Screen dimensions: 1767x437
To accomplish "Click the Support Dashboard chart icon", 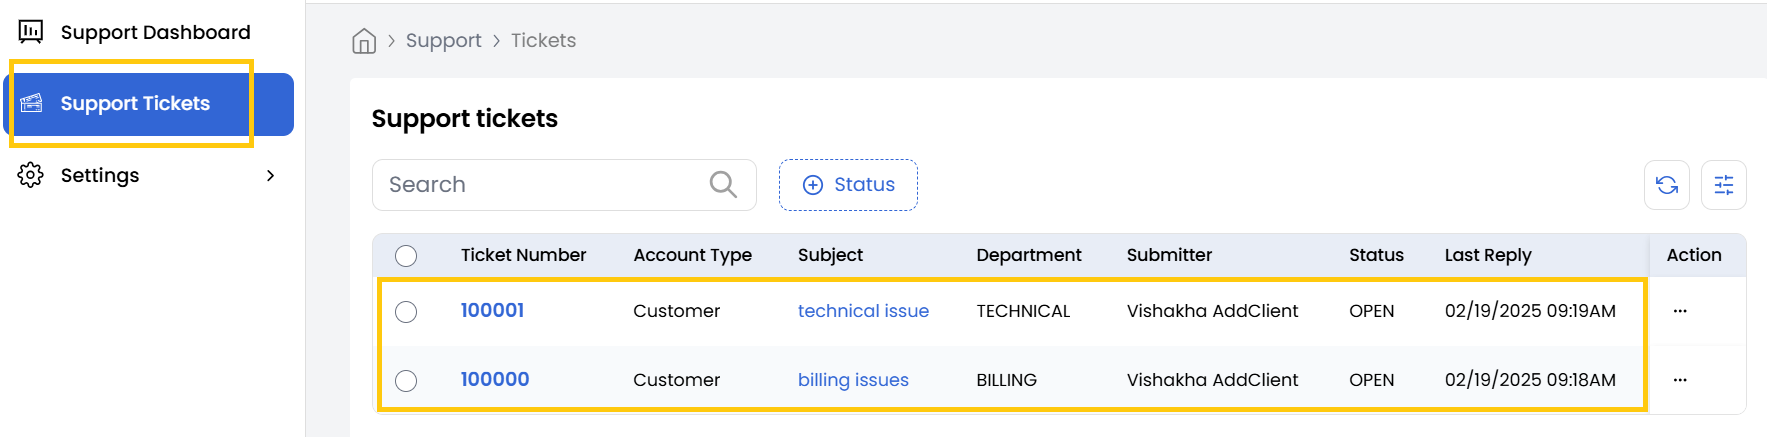I will point(31,32).
